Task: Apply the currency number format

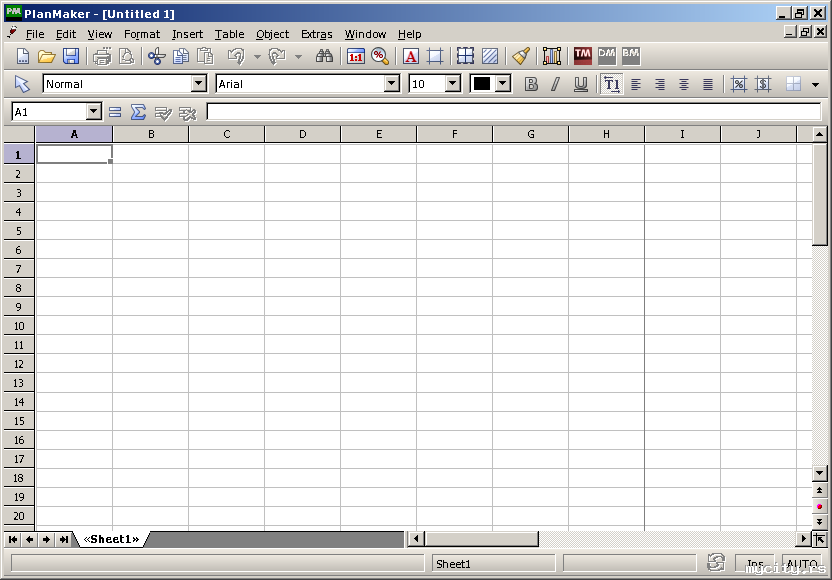Action: tap(763, 84)
